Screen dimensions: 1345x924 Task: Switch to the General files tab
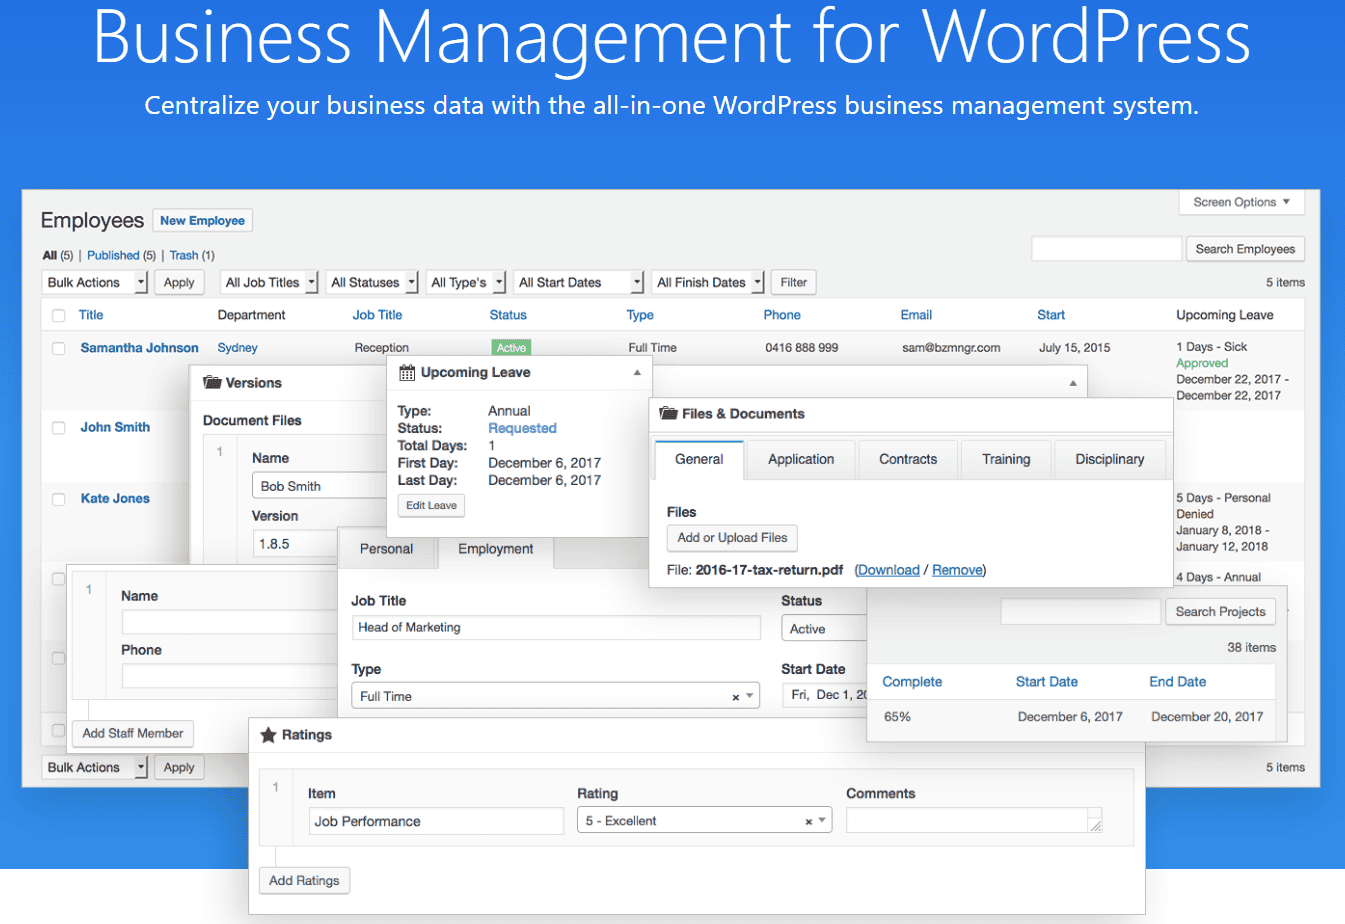coord(699,459)
